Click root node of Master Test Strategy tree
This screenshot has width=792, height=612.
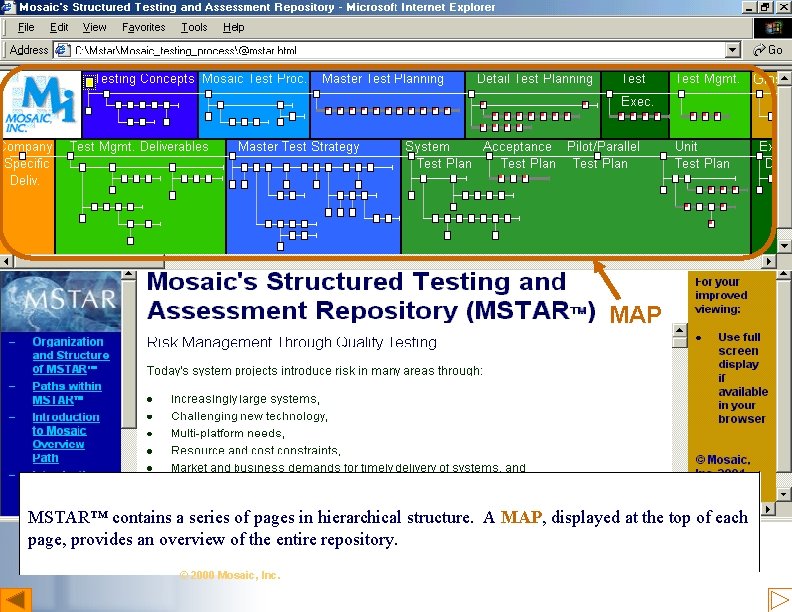pyautogui.click(x=232, y=156)
